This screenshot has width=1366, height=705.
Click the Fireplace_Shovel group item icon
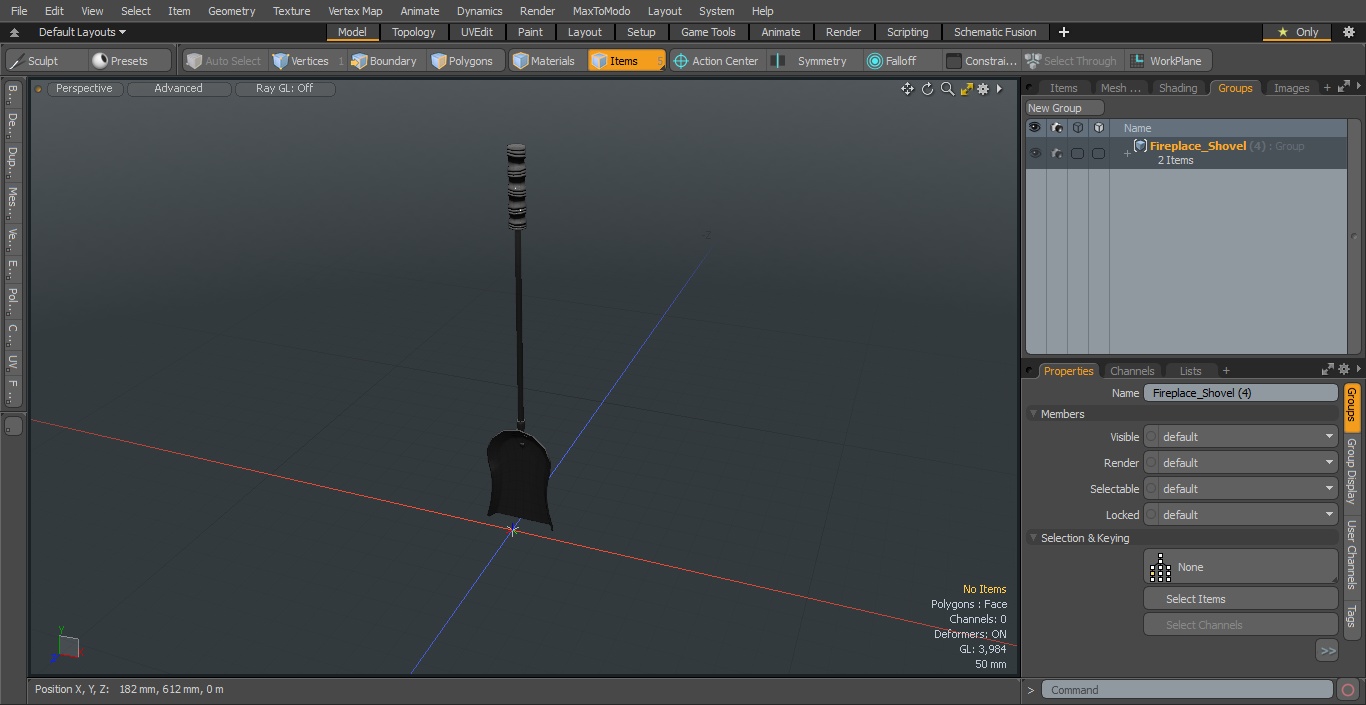point(1140,146)
